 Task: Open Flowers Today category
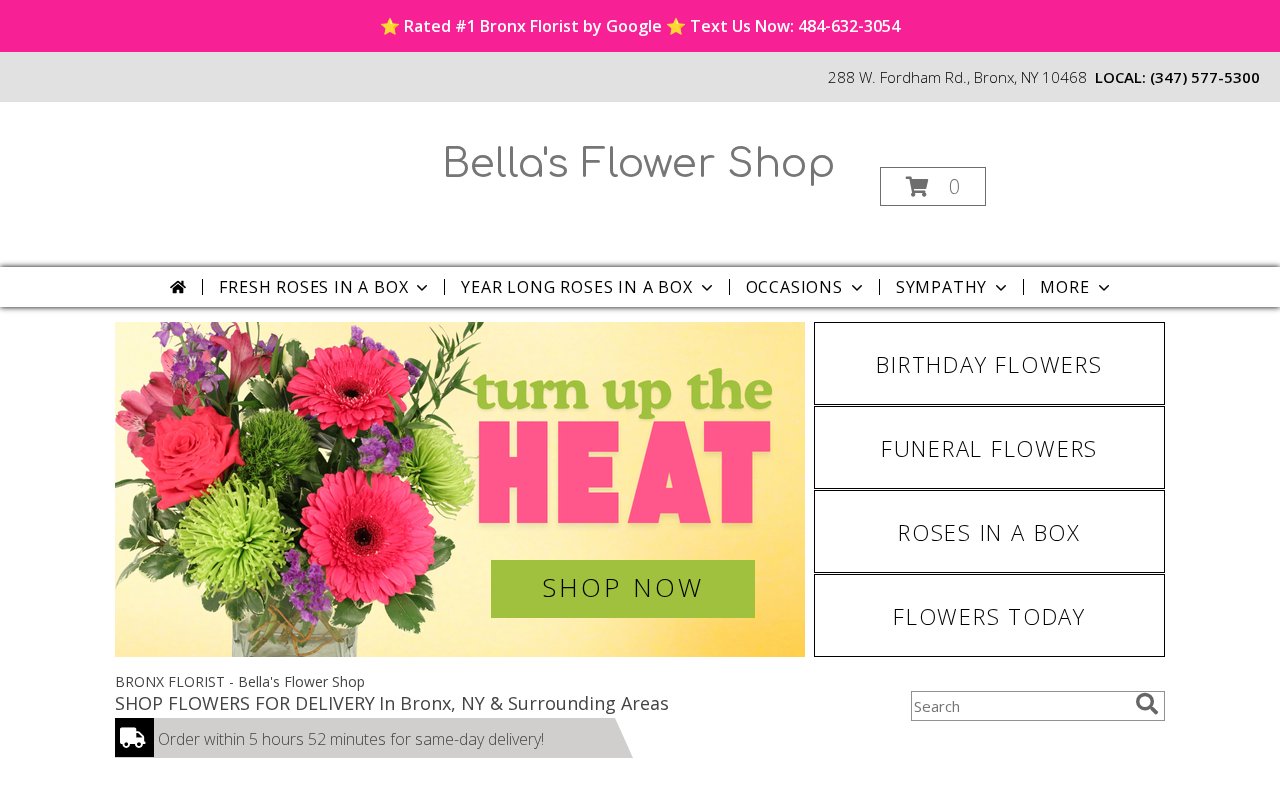coord(989,616)
